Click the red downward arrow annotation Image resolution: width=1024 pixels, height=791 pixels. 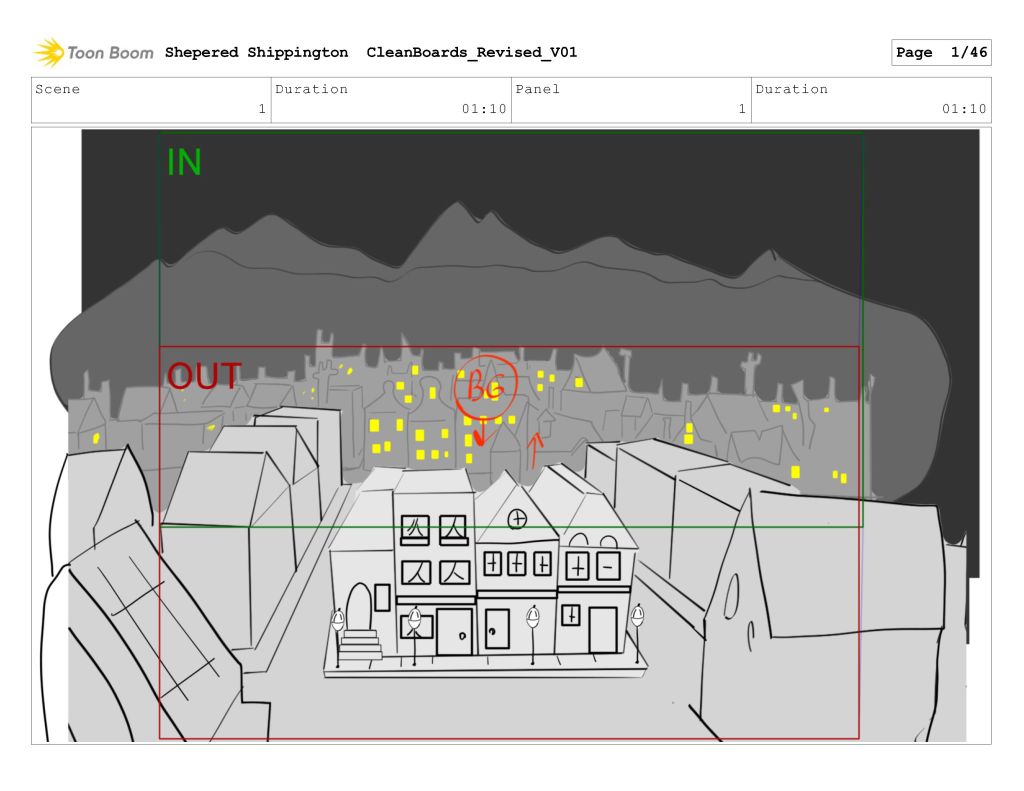(479, 432)
